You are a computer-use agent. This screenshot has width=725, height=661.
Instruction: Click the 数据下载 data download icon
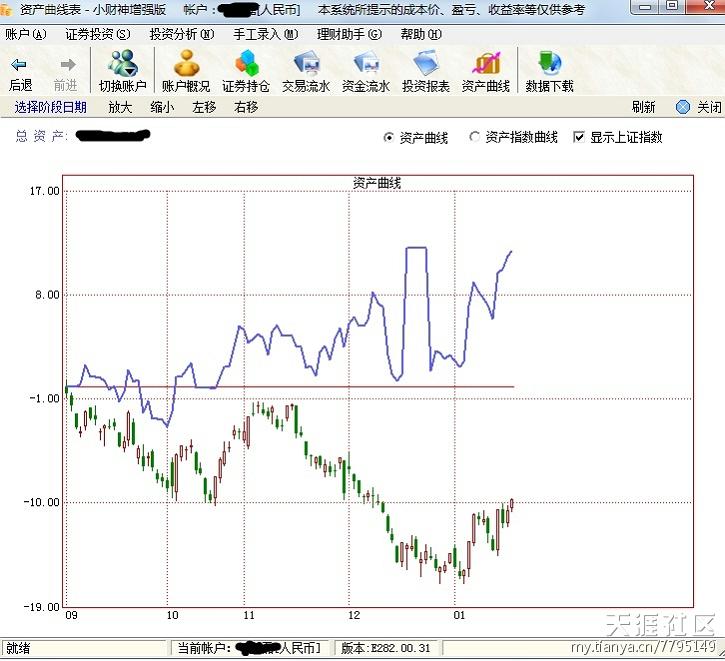click(x=549, y=65)
